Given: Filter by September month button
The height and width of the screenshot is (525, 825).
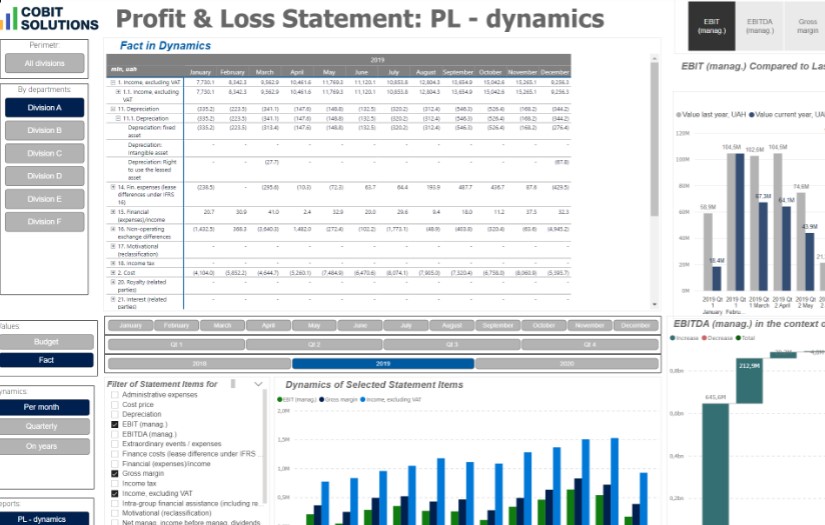Looking at the screenshot, I should pos(498,326).
